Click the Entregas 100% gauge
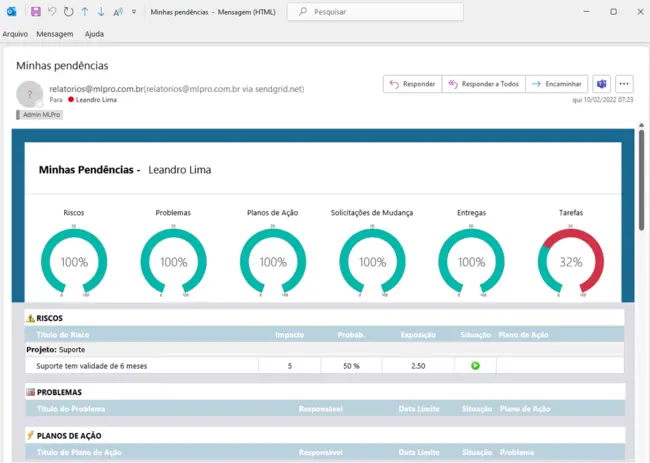 pos(471,262)
